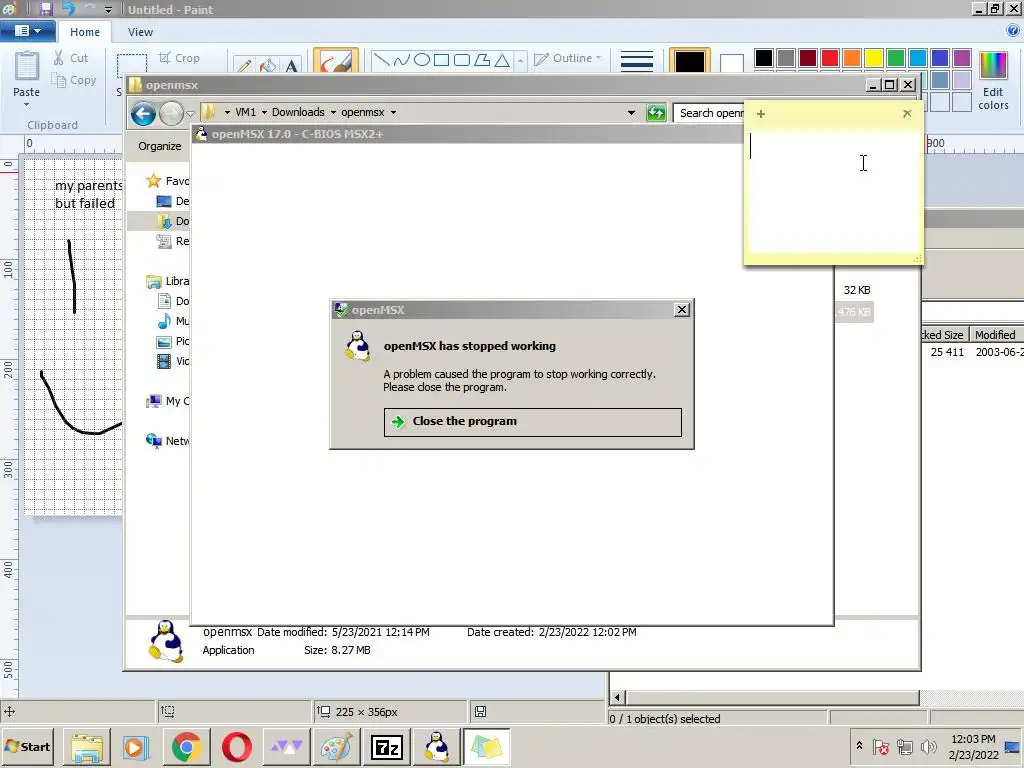Viewport: 1024px width, 768px height.
Task: Switch to the Home ribbon tab
Action: click(x=85, y=32)
